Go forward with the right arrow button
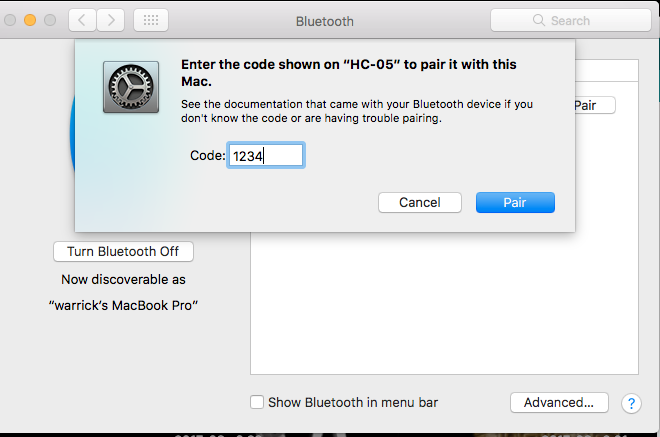The width and height of the screenshot is (660, 437). coord(111,20)
